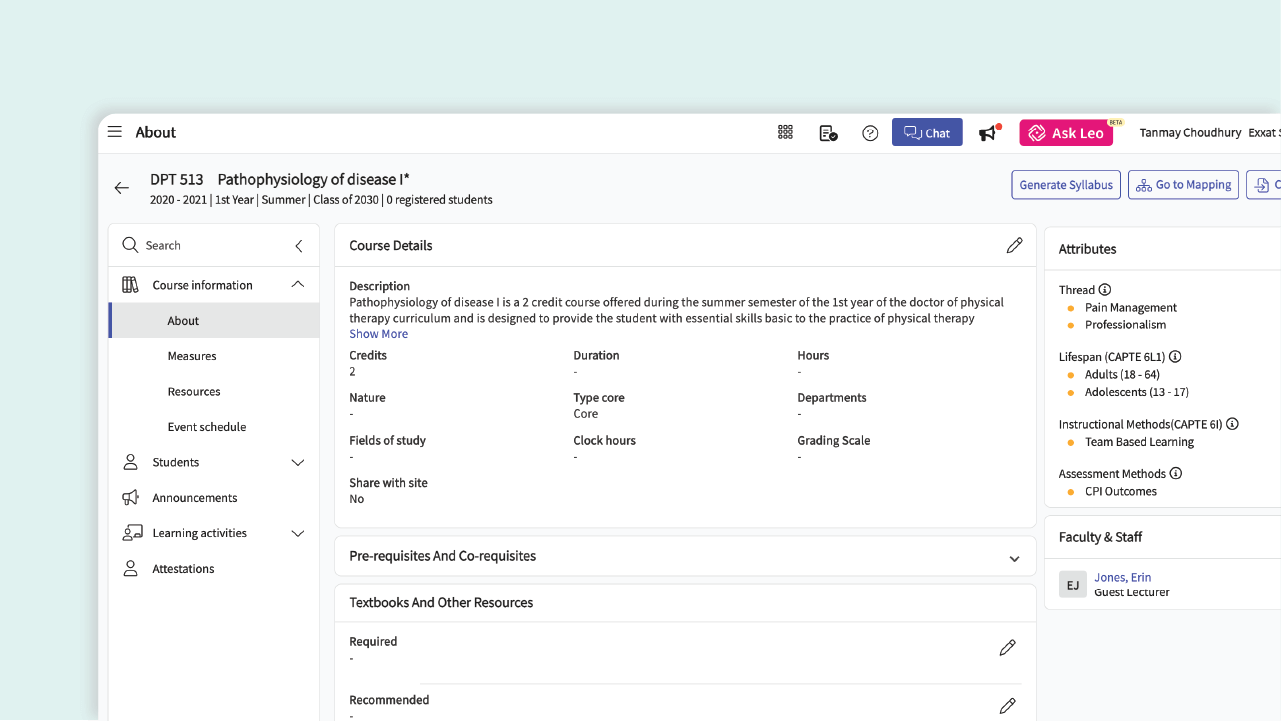Screen dimensions: 1281x721
Task: Click the Thread info icon
Action: [x=1105, y=290]
